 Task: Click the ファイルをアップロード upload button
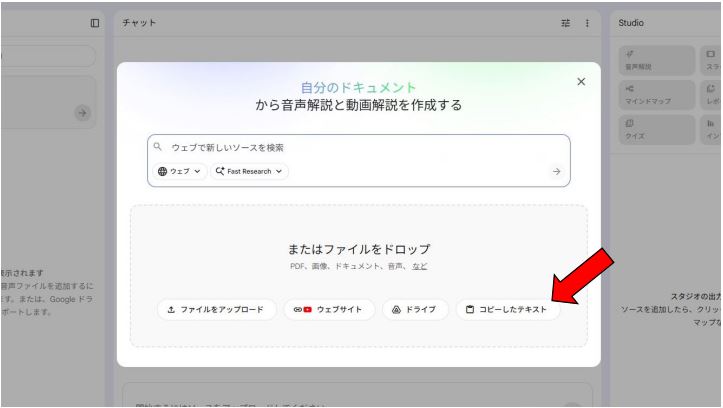[x=216, y=310]
